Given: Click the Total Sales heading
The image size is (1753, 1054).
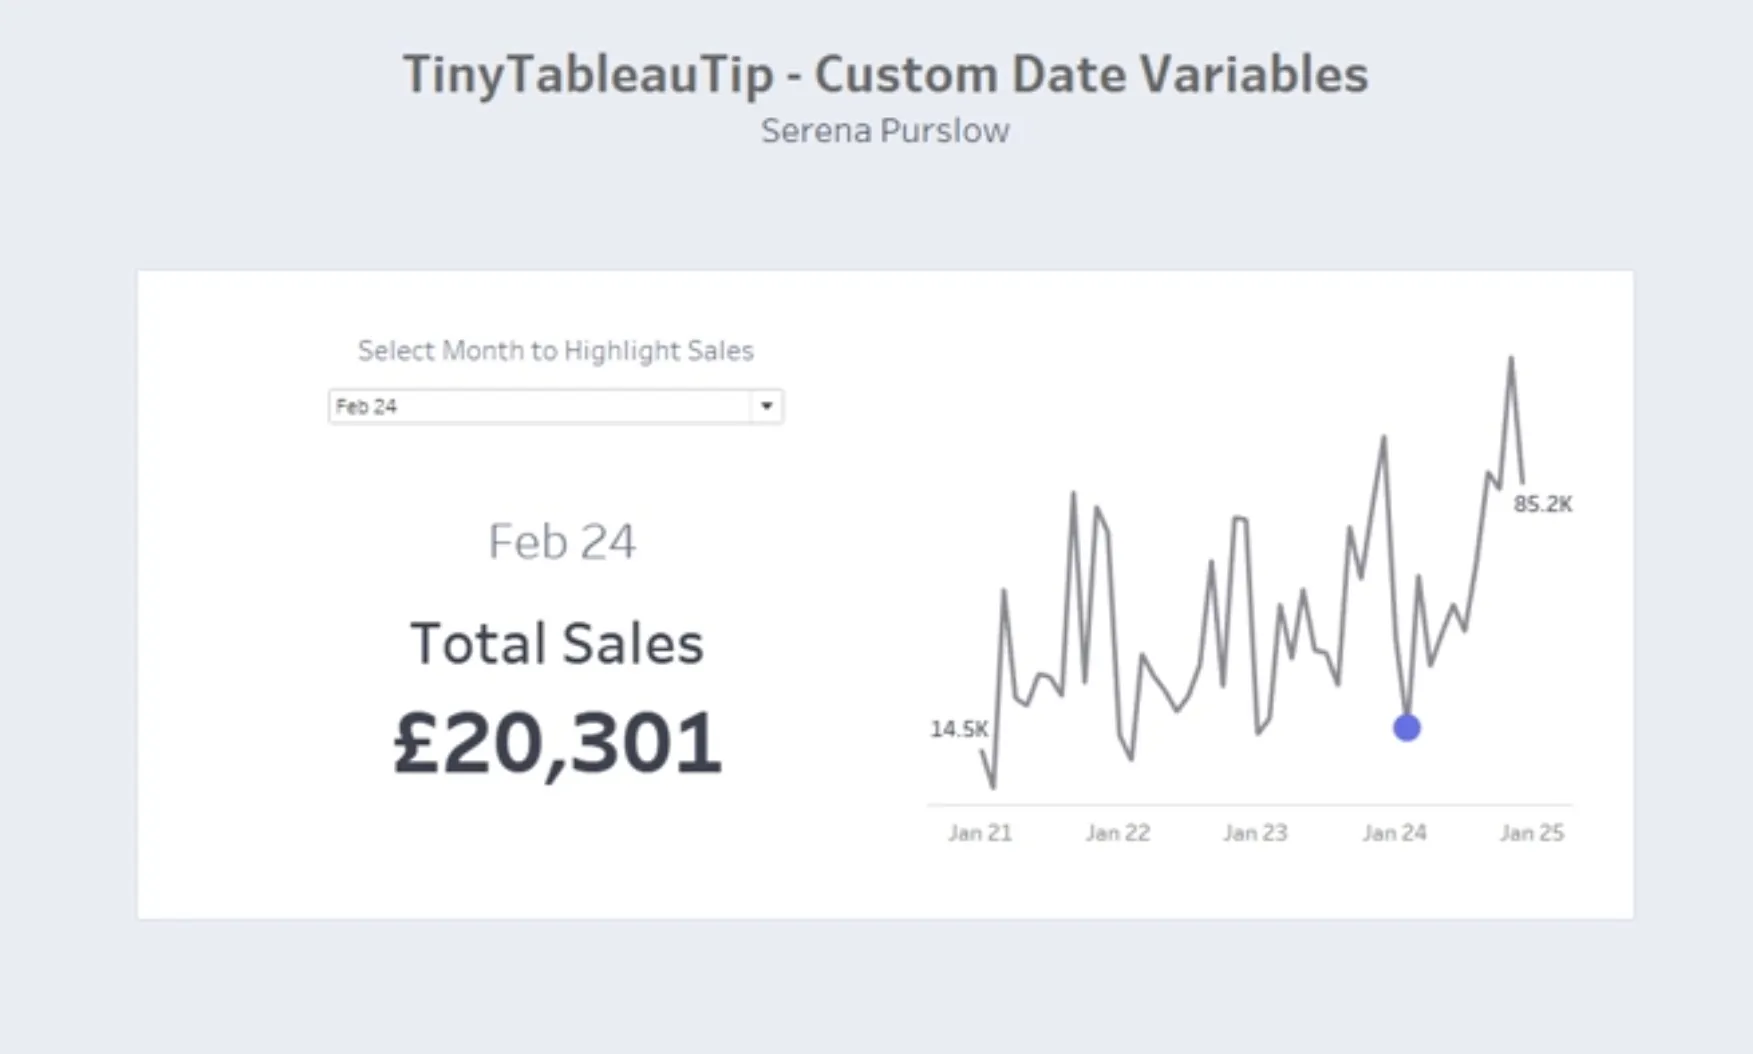Looking at the screenshot, I should pos(558,643).
